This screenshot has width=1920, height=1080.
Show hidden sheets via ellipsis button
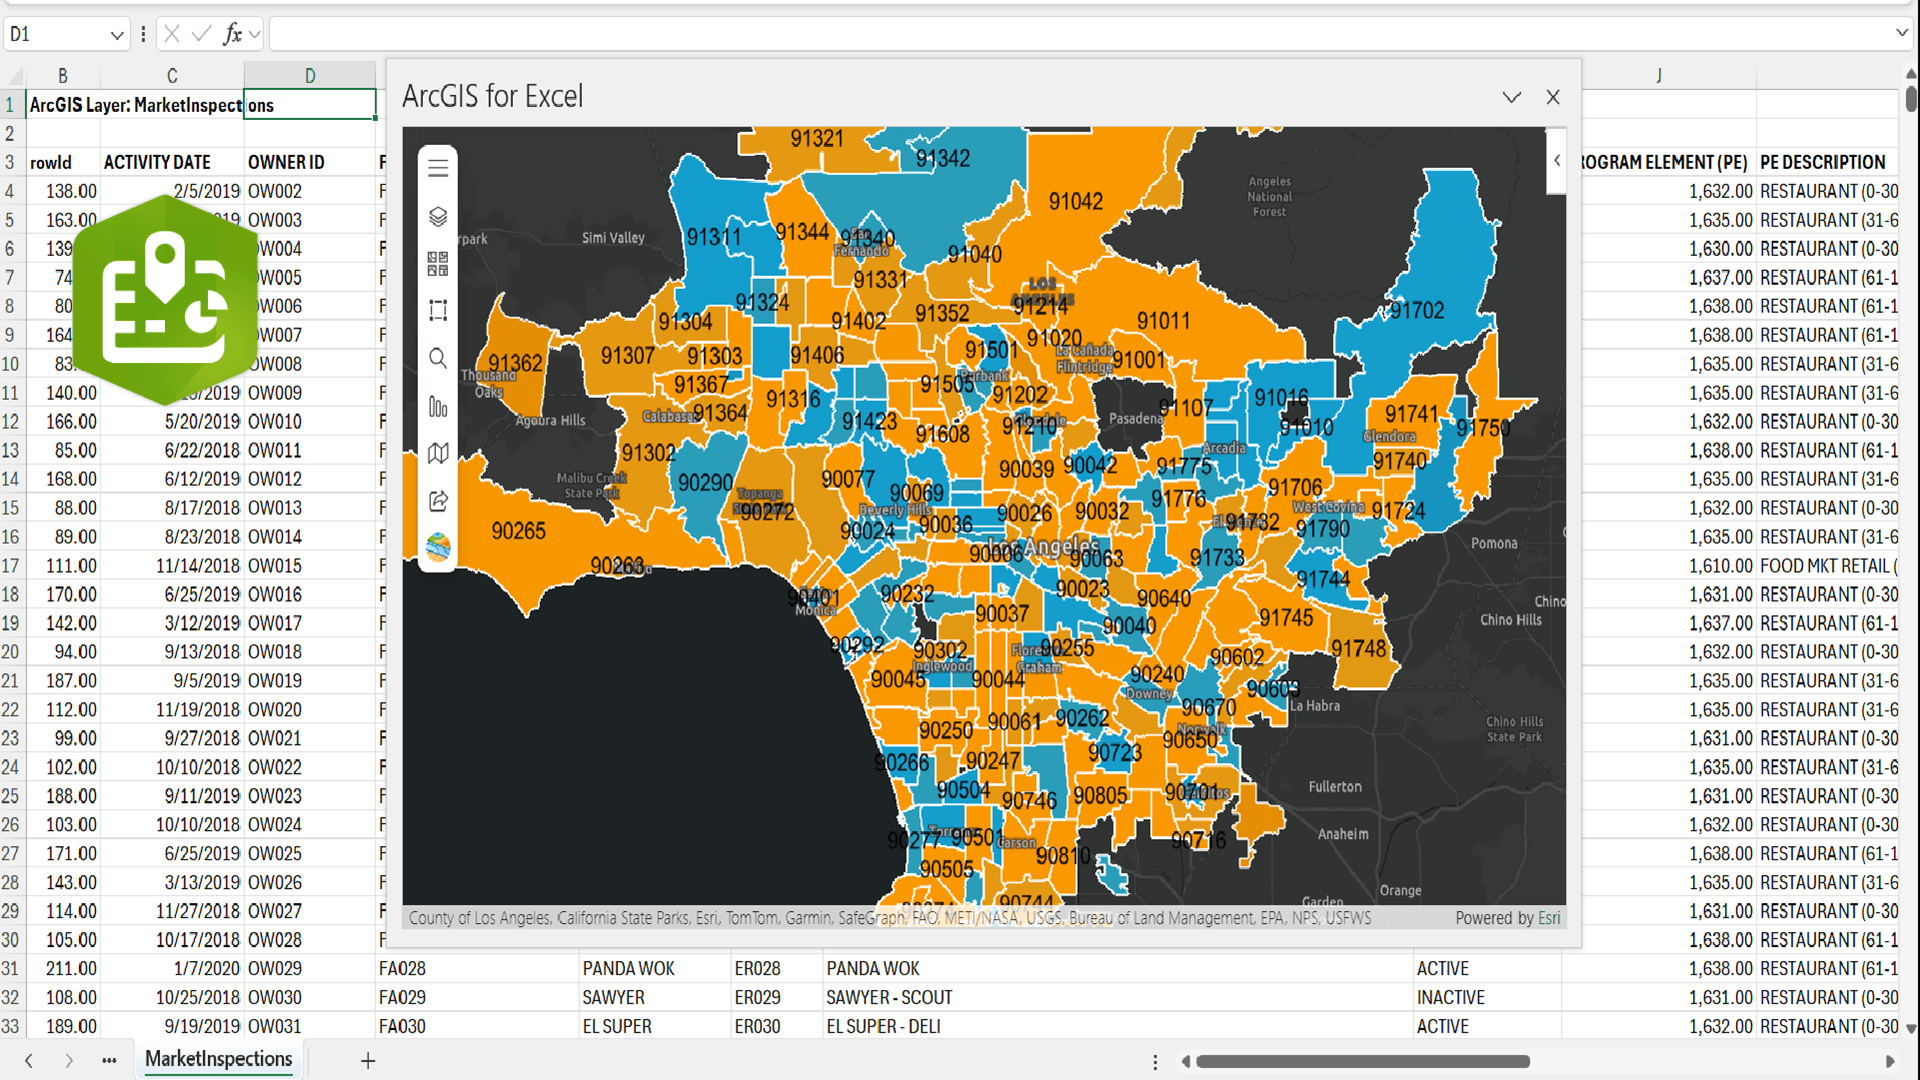(109, 1061)
